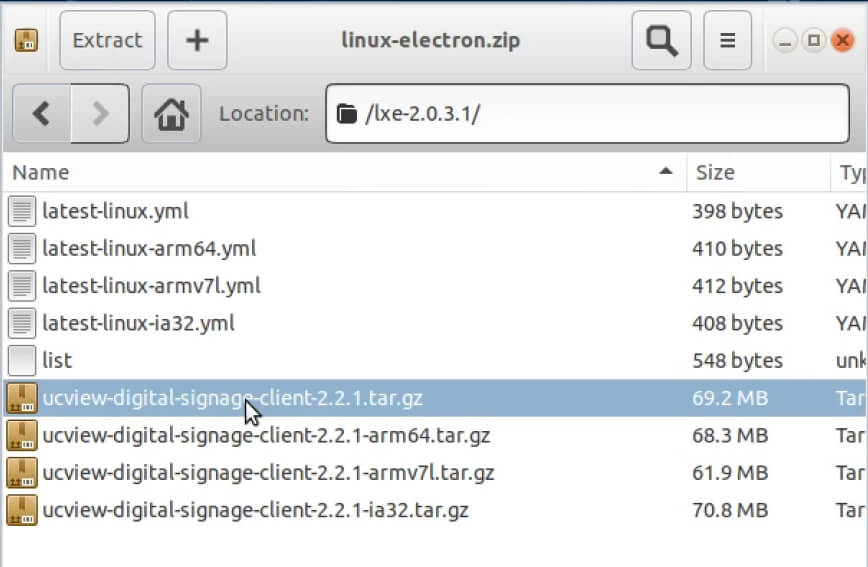Image resolution: width=868 pixels, height=567 pixels.
Task: Click blank file icon of list
Action: (x=22, y=361)
